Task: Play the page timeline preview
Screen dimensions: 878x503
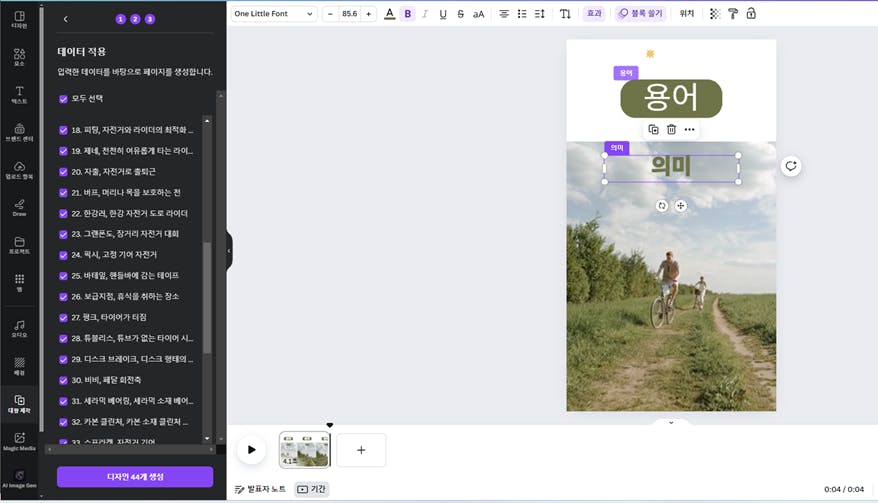Action: (x=251, y=450)
